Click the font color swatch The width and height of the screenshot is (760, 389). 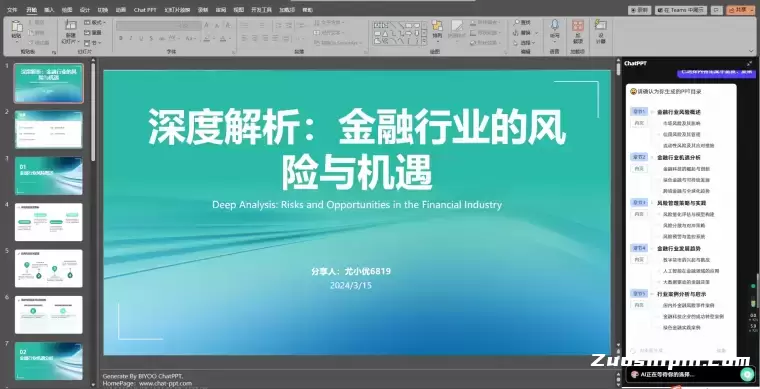[222, 39]
